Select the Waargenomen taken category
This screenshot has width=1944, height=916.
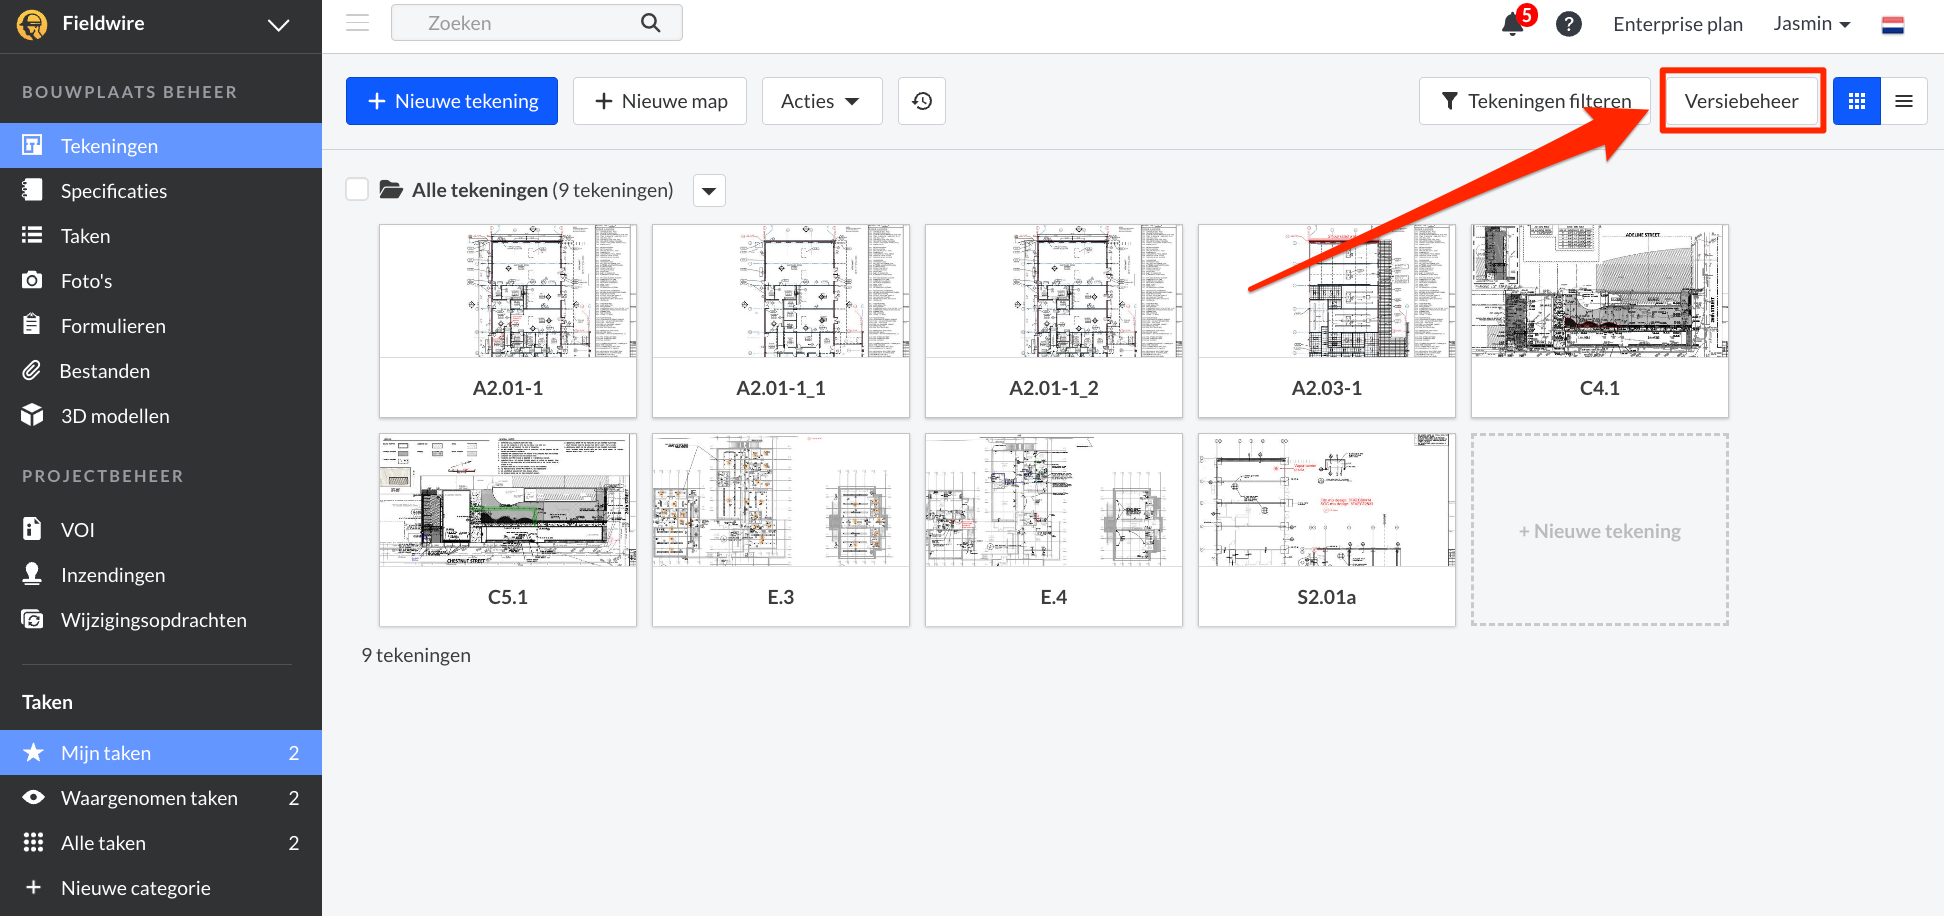[161, 798]
